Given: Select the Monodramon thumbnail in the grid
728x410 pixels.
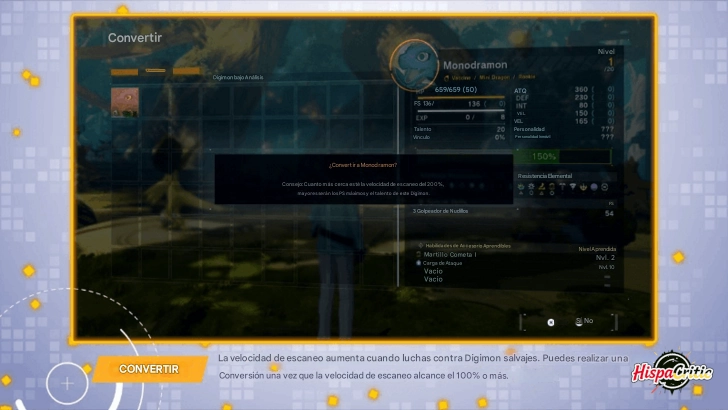Looking at the screenshot, I should pos(125,100).
